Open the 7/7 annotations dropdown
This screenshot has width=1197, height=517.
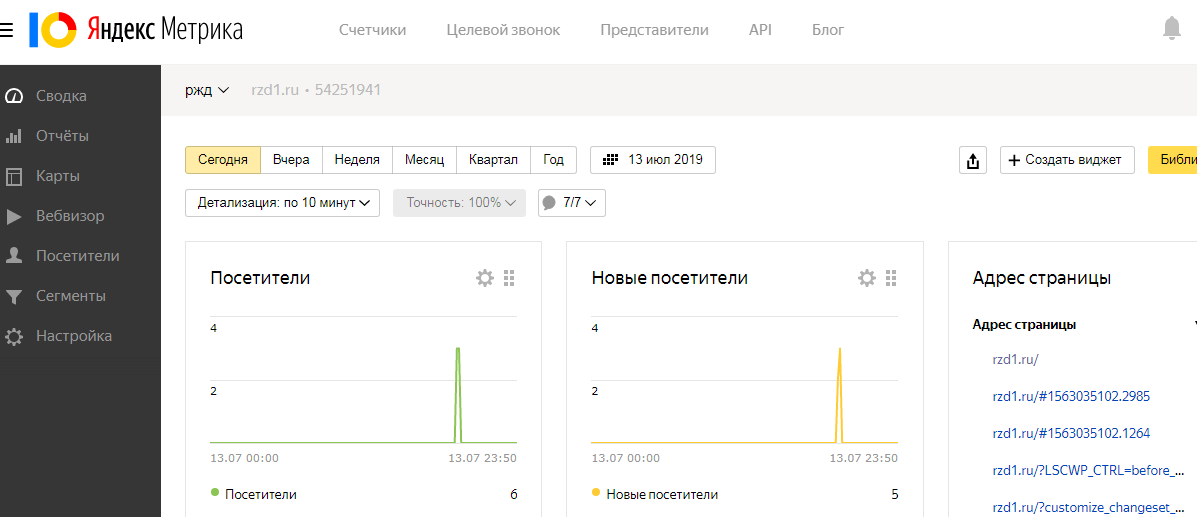point(572,203)
